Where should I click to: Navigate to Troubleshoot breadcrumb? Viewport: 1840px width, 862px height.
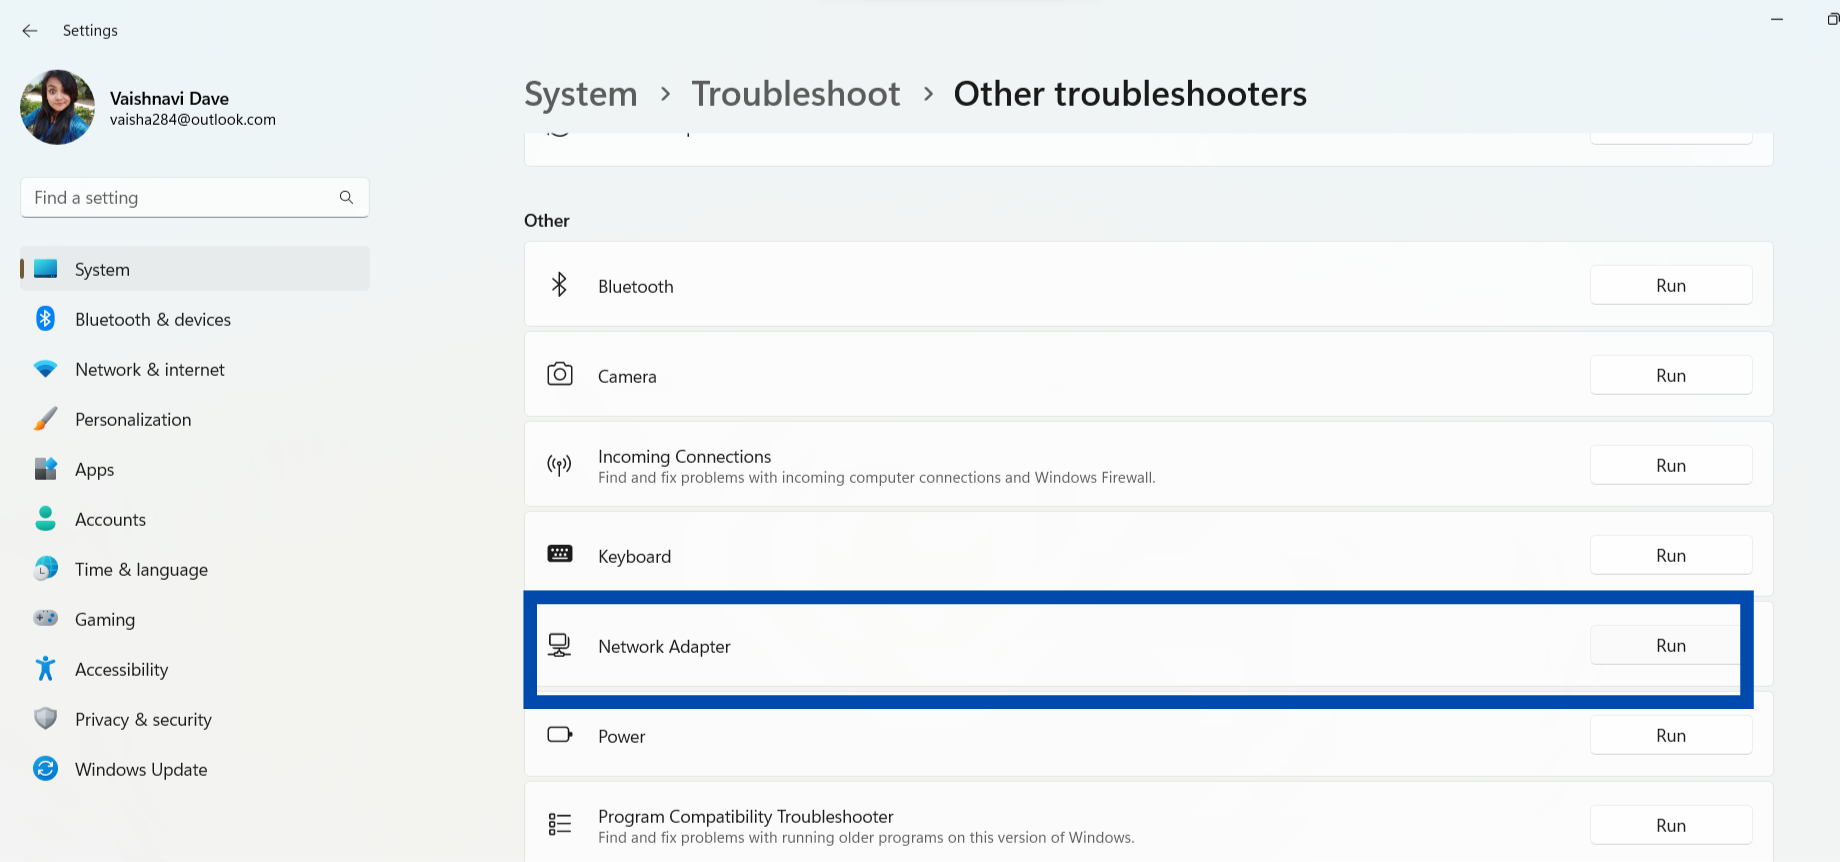click(795, 94)
